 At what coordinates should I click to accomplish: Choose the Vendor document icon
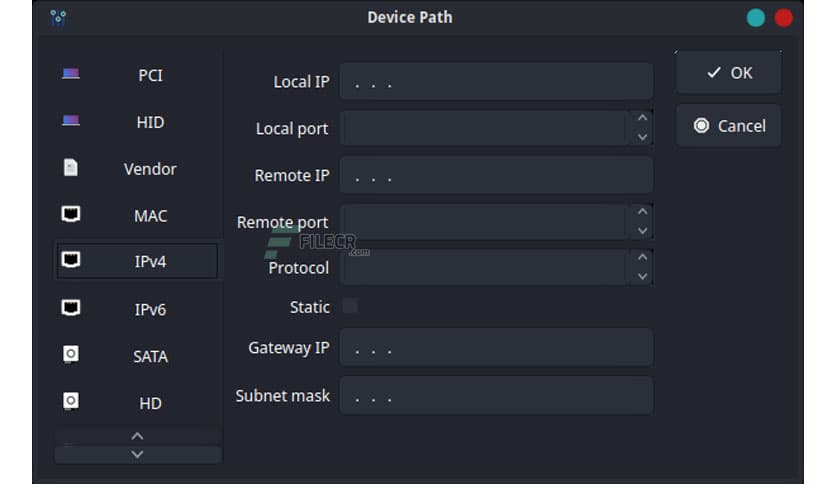tap(71, 168)
